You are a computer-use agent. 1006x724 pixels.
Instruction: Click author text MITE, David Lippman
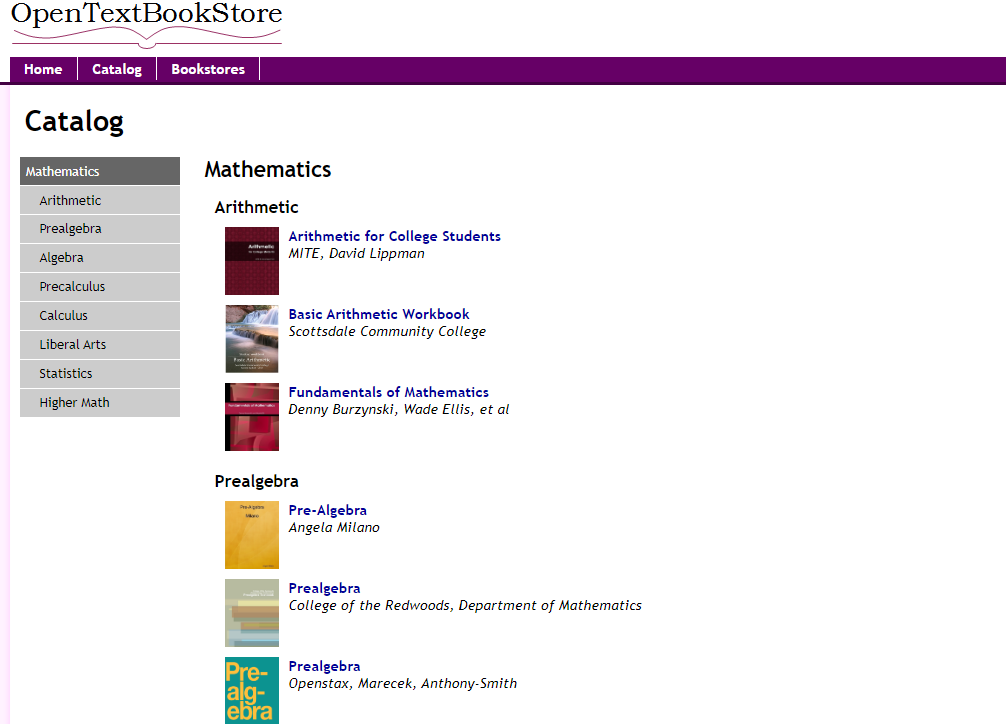(x=356, y=254)
